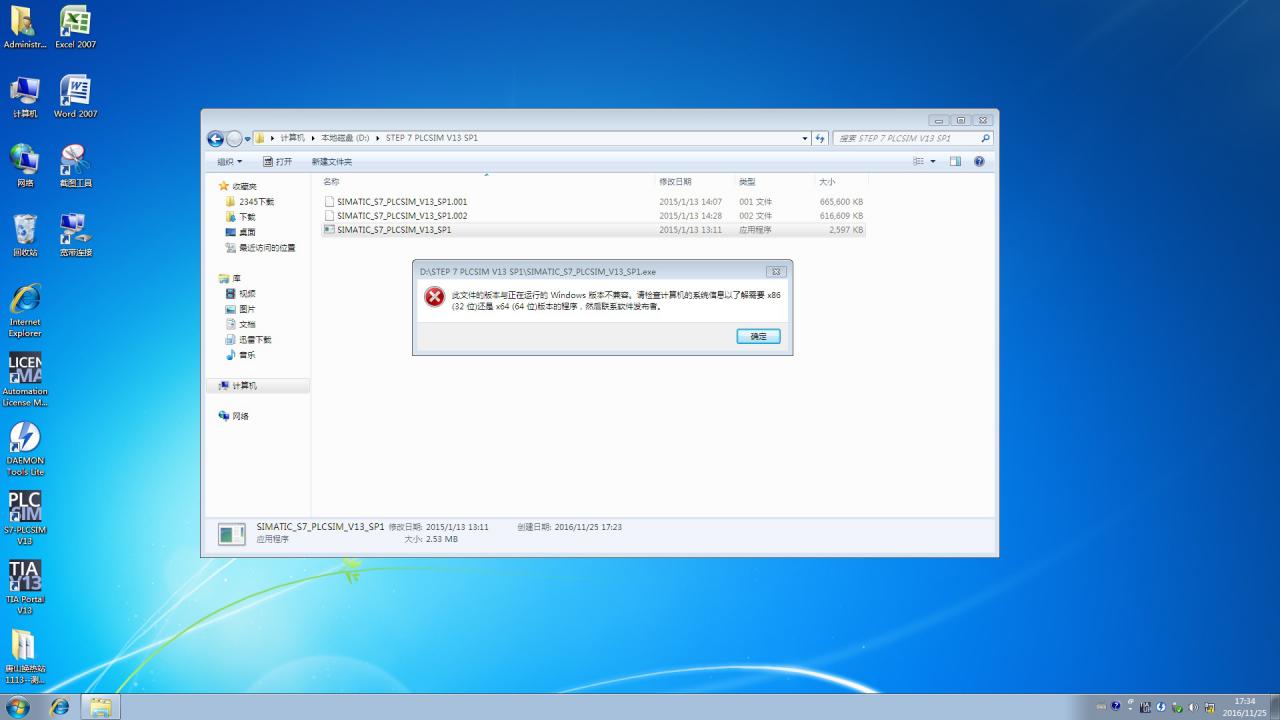
Task: Click the file thumbnail in details pane
Action: (231, 535)
